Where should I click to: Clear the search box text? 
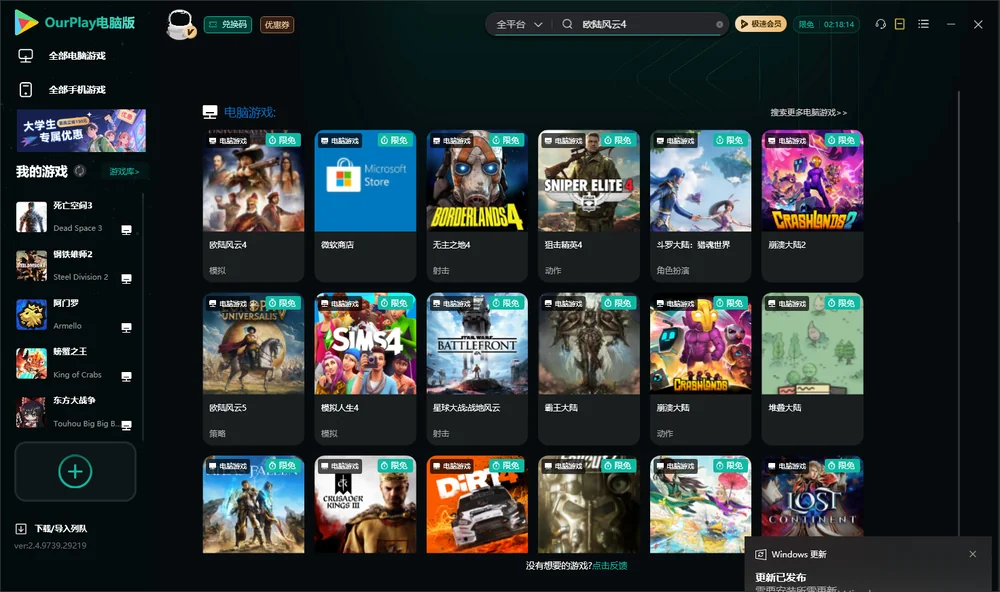pyautogui.click(x=719, y=25)
